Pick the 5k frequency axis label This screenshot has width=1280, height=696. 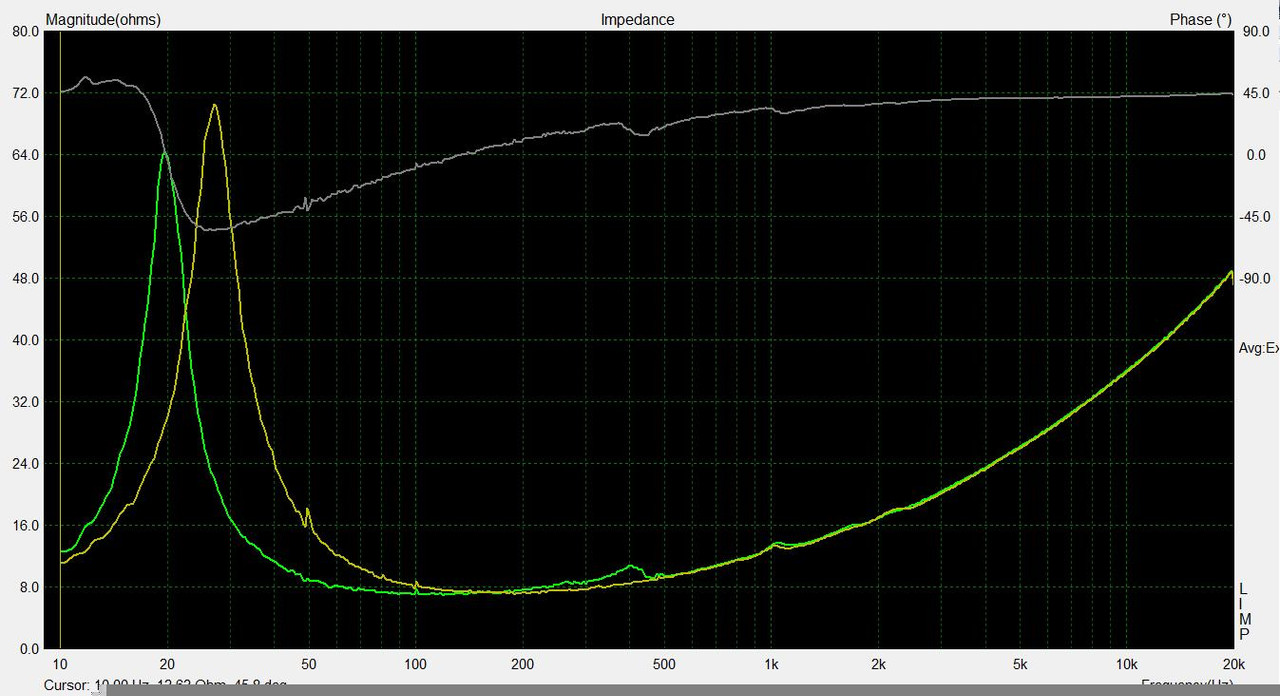tap(1020, 664)
